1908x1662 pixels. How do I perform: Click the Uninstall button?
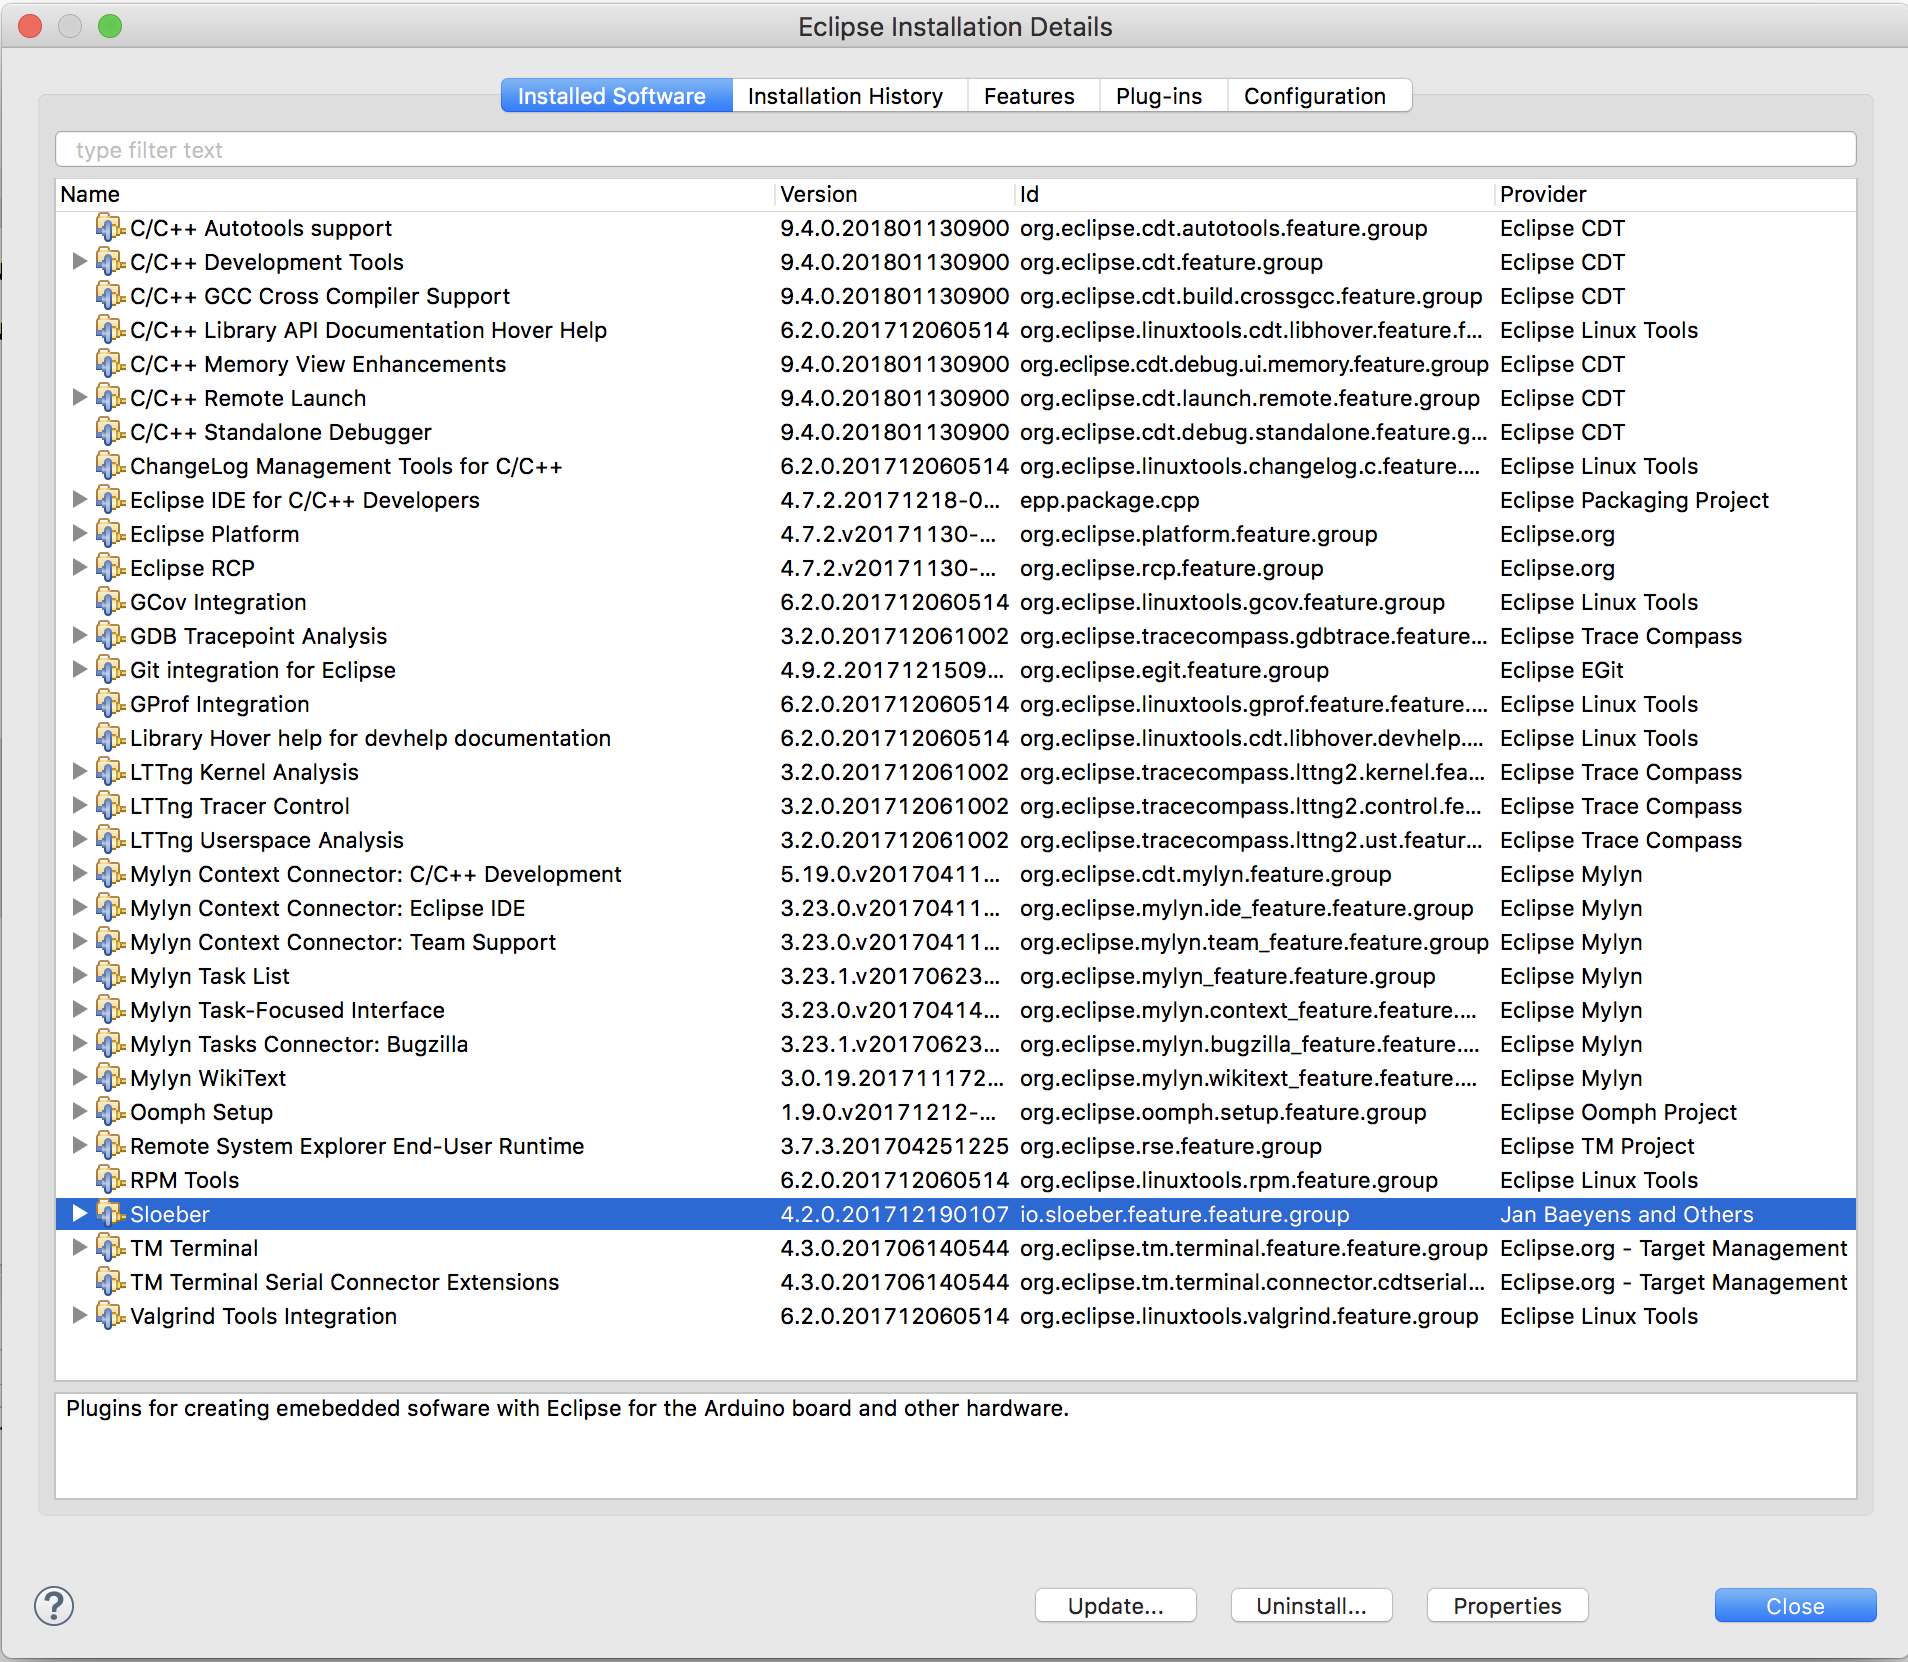tap(1311, 1606)
